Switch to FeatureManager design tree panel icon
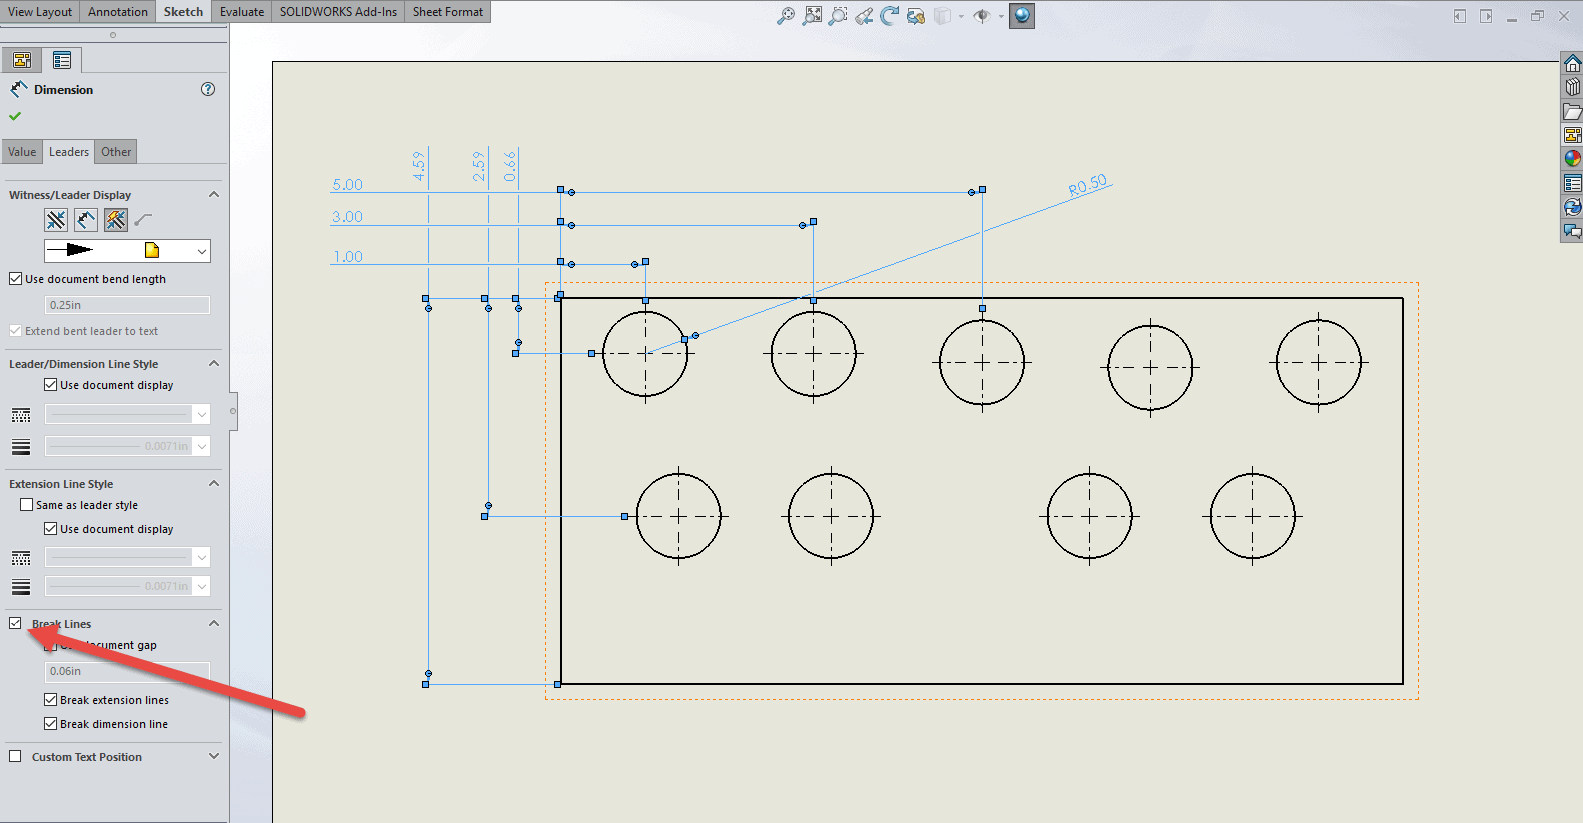 (x=22, y=60)
